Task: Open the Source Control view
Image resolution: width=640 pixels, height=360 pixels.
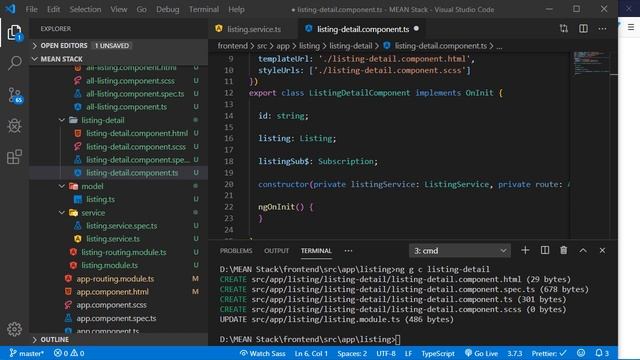Action: pos(15,96)
